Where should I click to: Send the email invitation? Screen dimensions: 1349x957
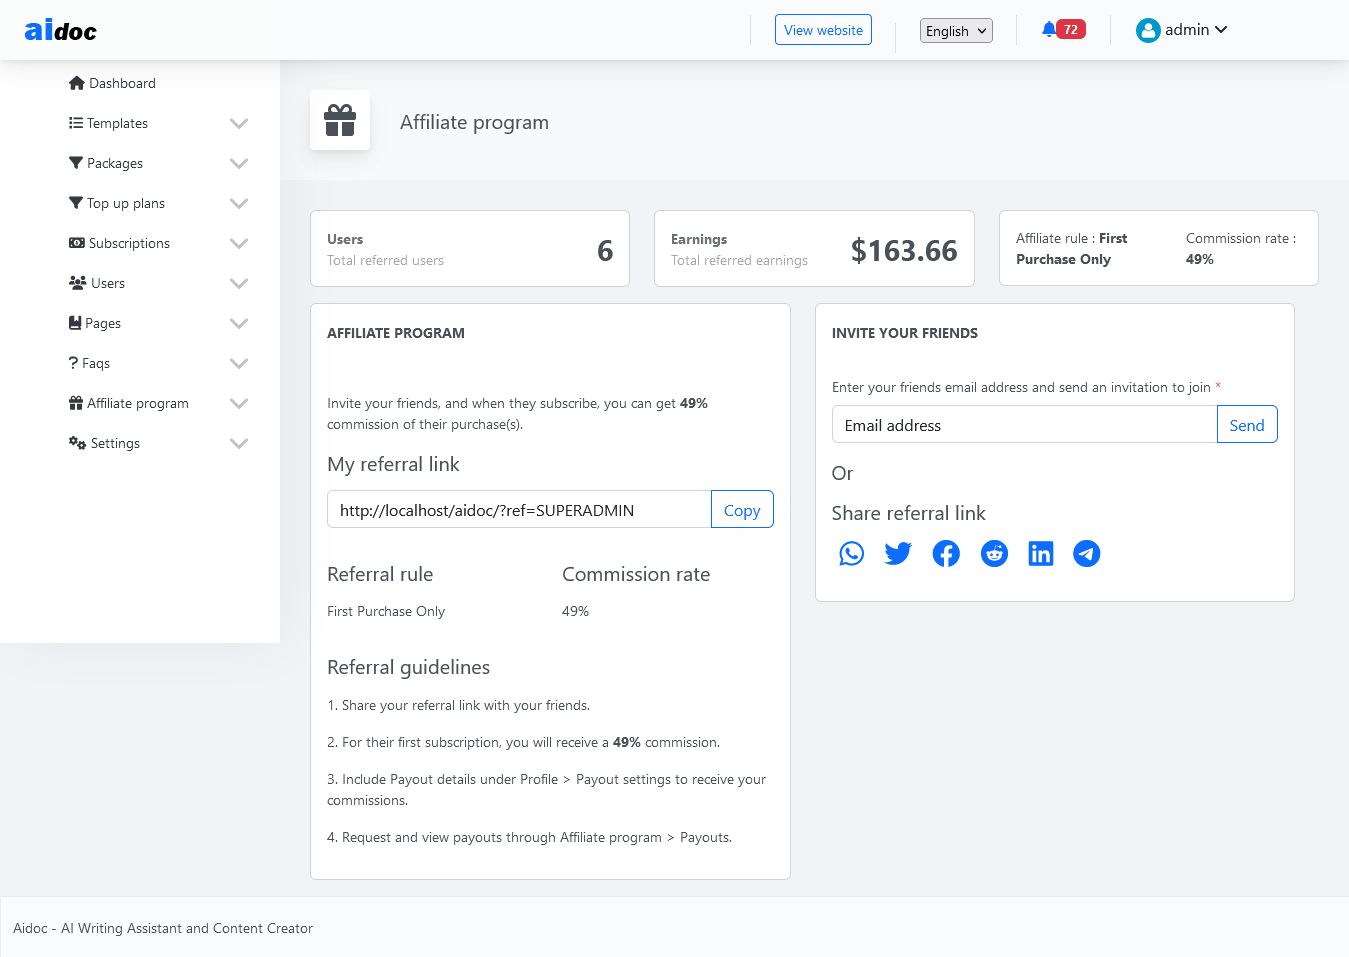pos(1247,425)
